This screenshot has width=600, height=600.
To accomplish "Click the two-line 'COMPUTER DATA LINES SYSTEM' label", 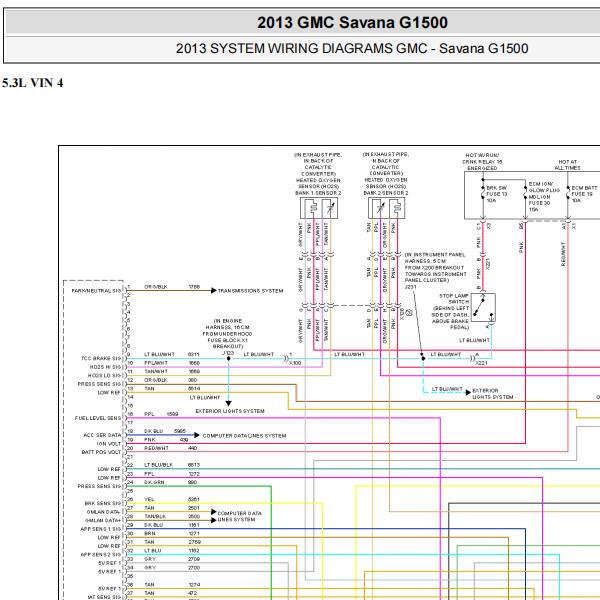I will 240,516.
